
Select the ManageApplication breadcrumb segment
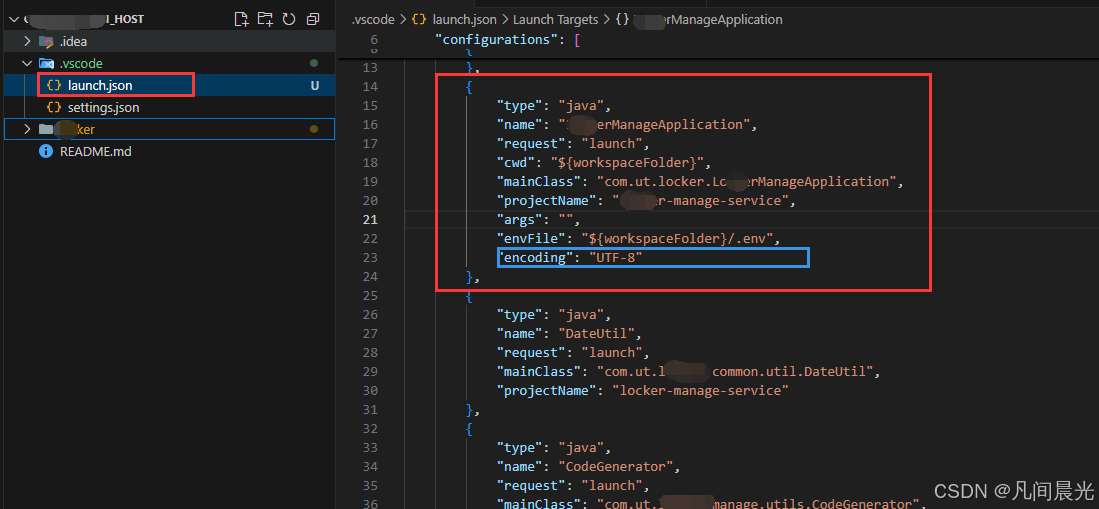tap(706, 20)
